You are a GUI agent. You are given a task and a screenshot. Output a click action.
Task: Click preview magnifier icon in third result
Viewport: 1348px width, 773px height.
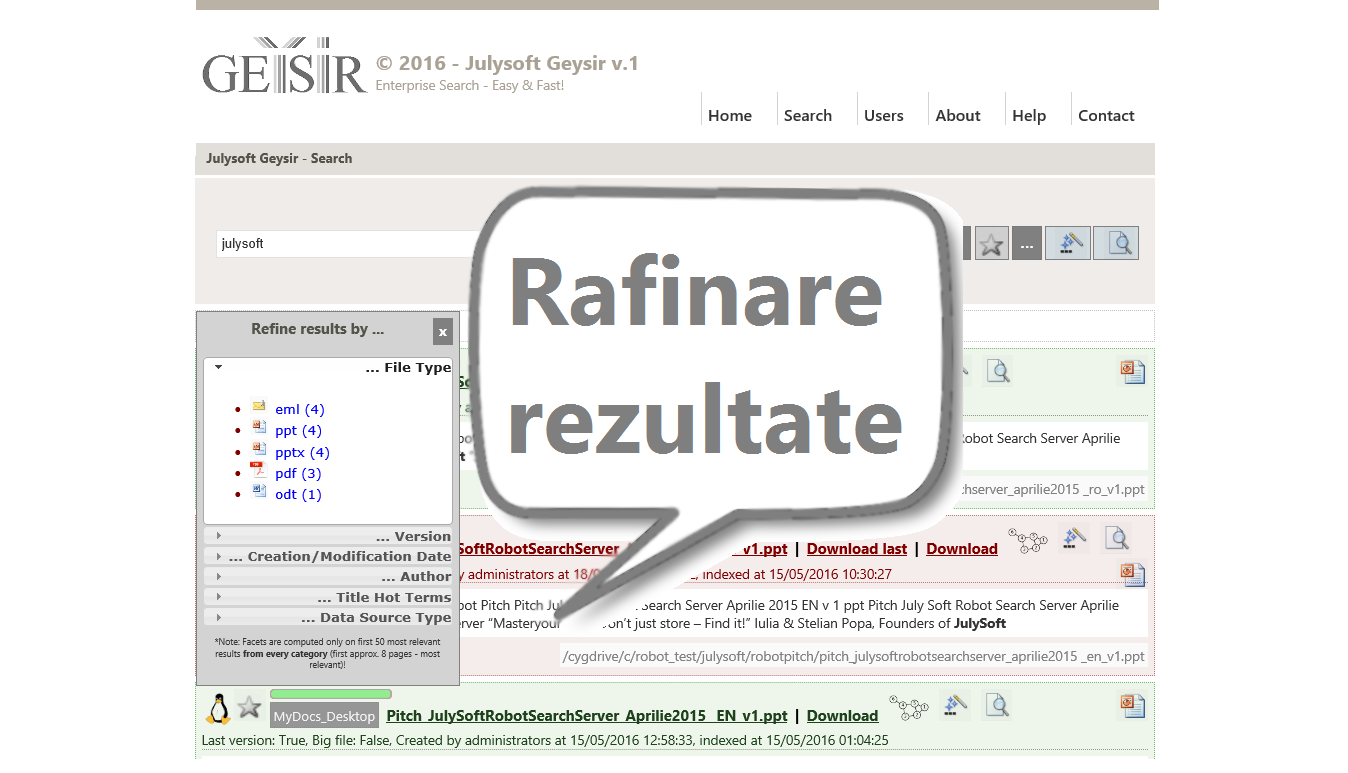997,705
